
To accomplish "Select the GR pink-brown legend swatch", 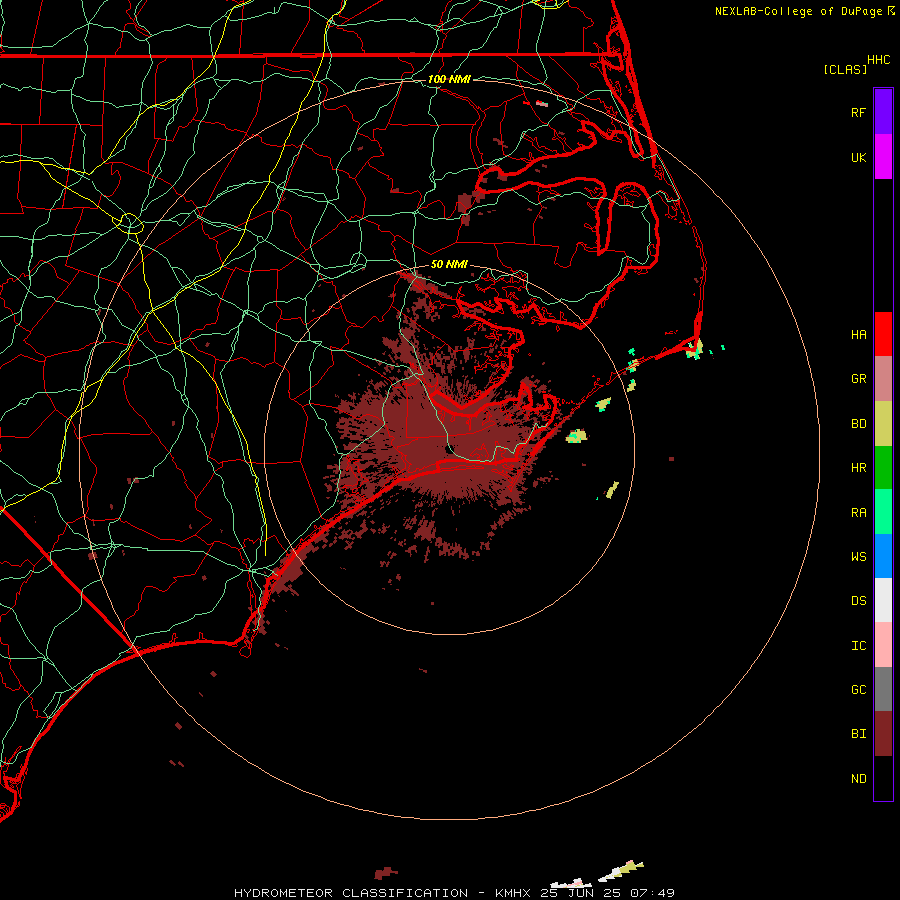I will point(883,379).
